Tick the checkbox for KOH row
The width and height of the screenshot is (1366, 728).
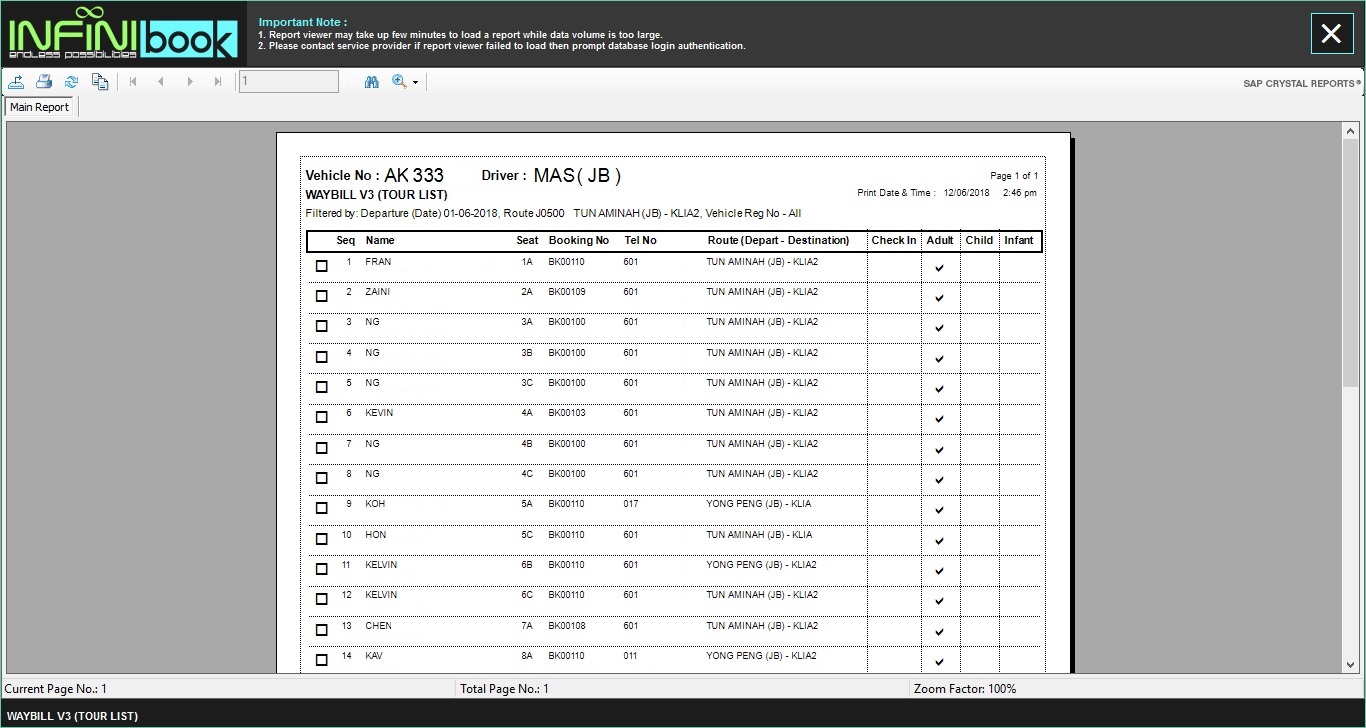(x=321, y=508)
